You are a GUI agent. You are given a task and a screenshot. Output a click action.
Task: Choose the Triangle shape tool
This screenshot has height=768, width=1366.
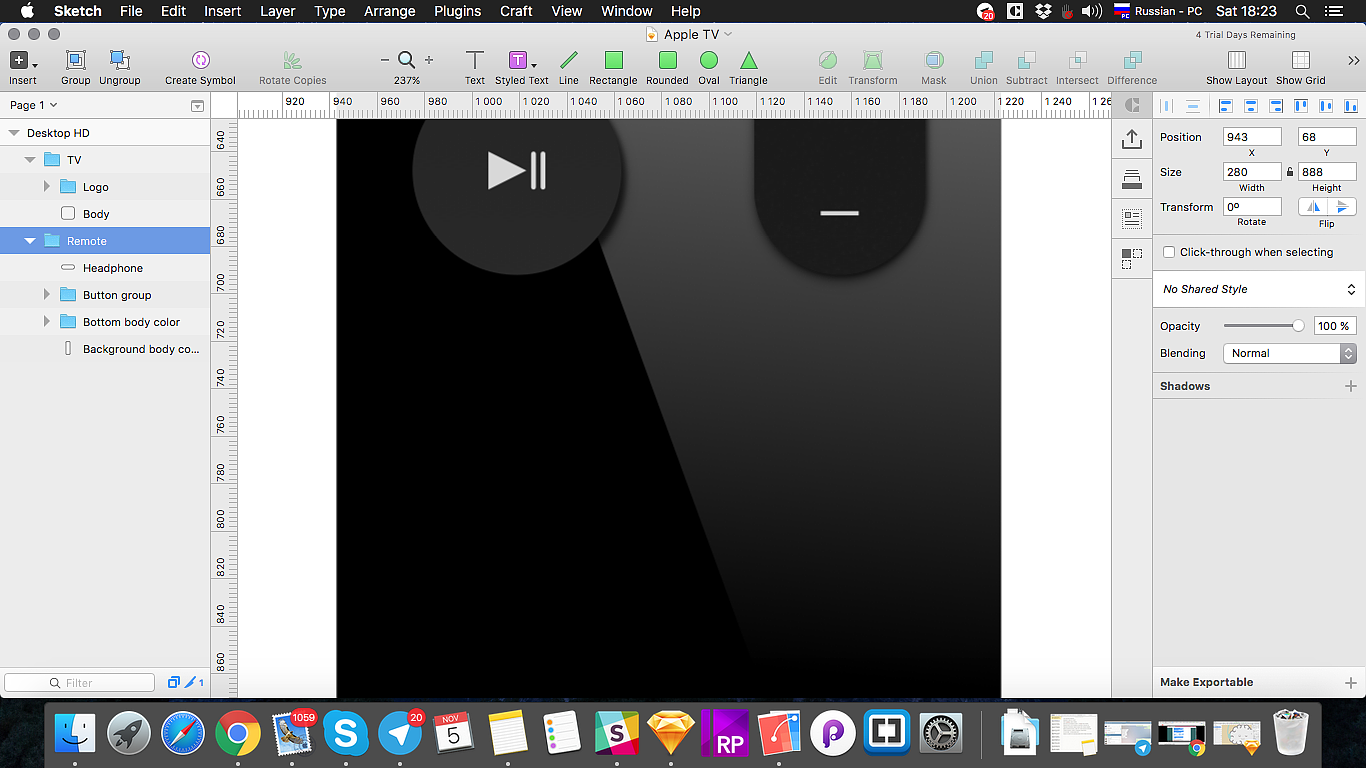748,62
